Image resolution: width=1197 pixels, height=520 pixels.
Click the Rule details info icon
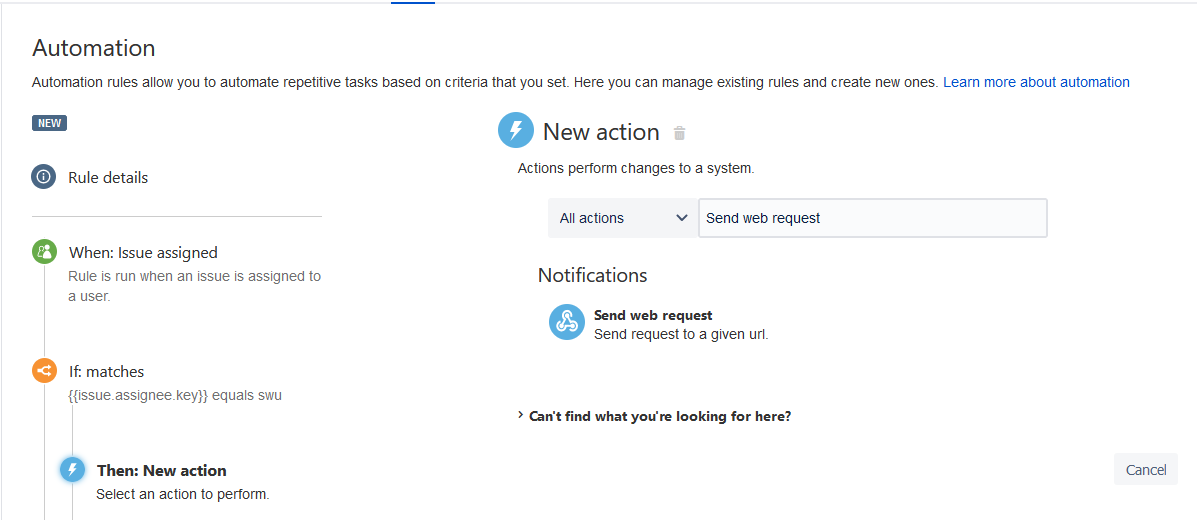[44, 177]
